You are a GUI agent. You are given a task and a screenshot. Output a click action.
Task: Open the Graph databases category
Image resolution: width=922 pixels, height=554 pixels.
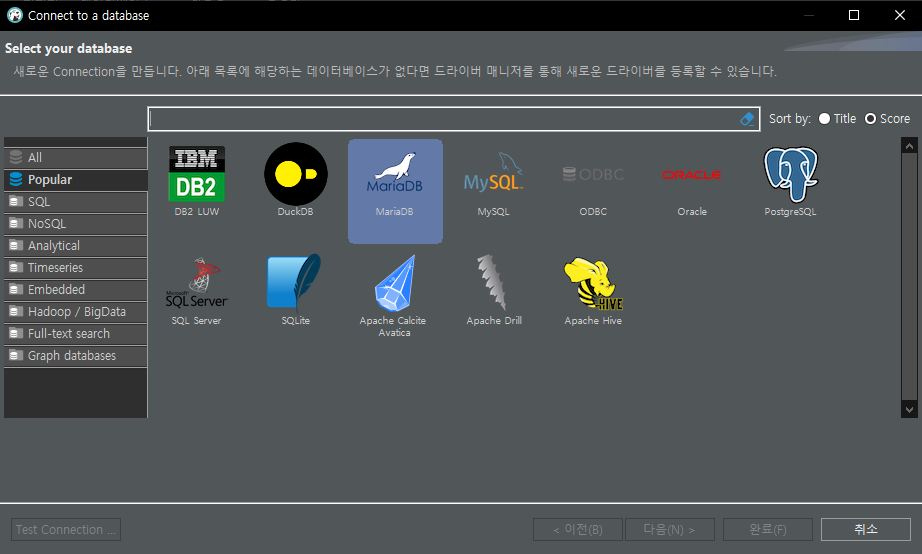pos(75,356)
